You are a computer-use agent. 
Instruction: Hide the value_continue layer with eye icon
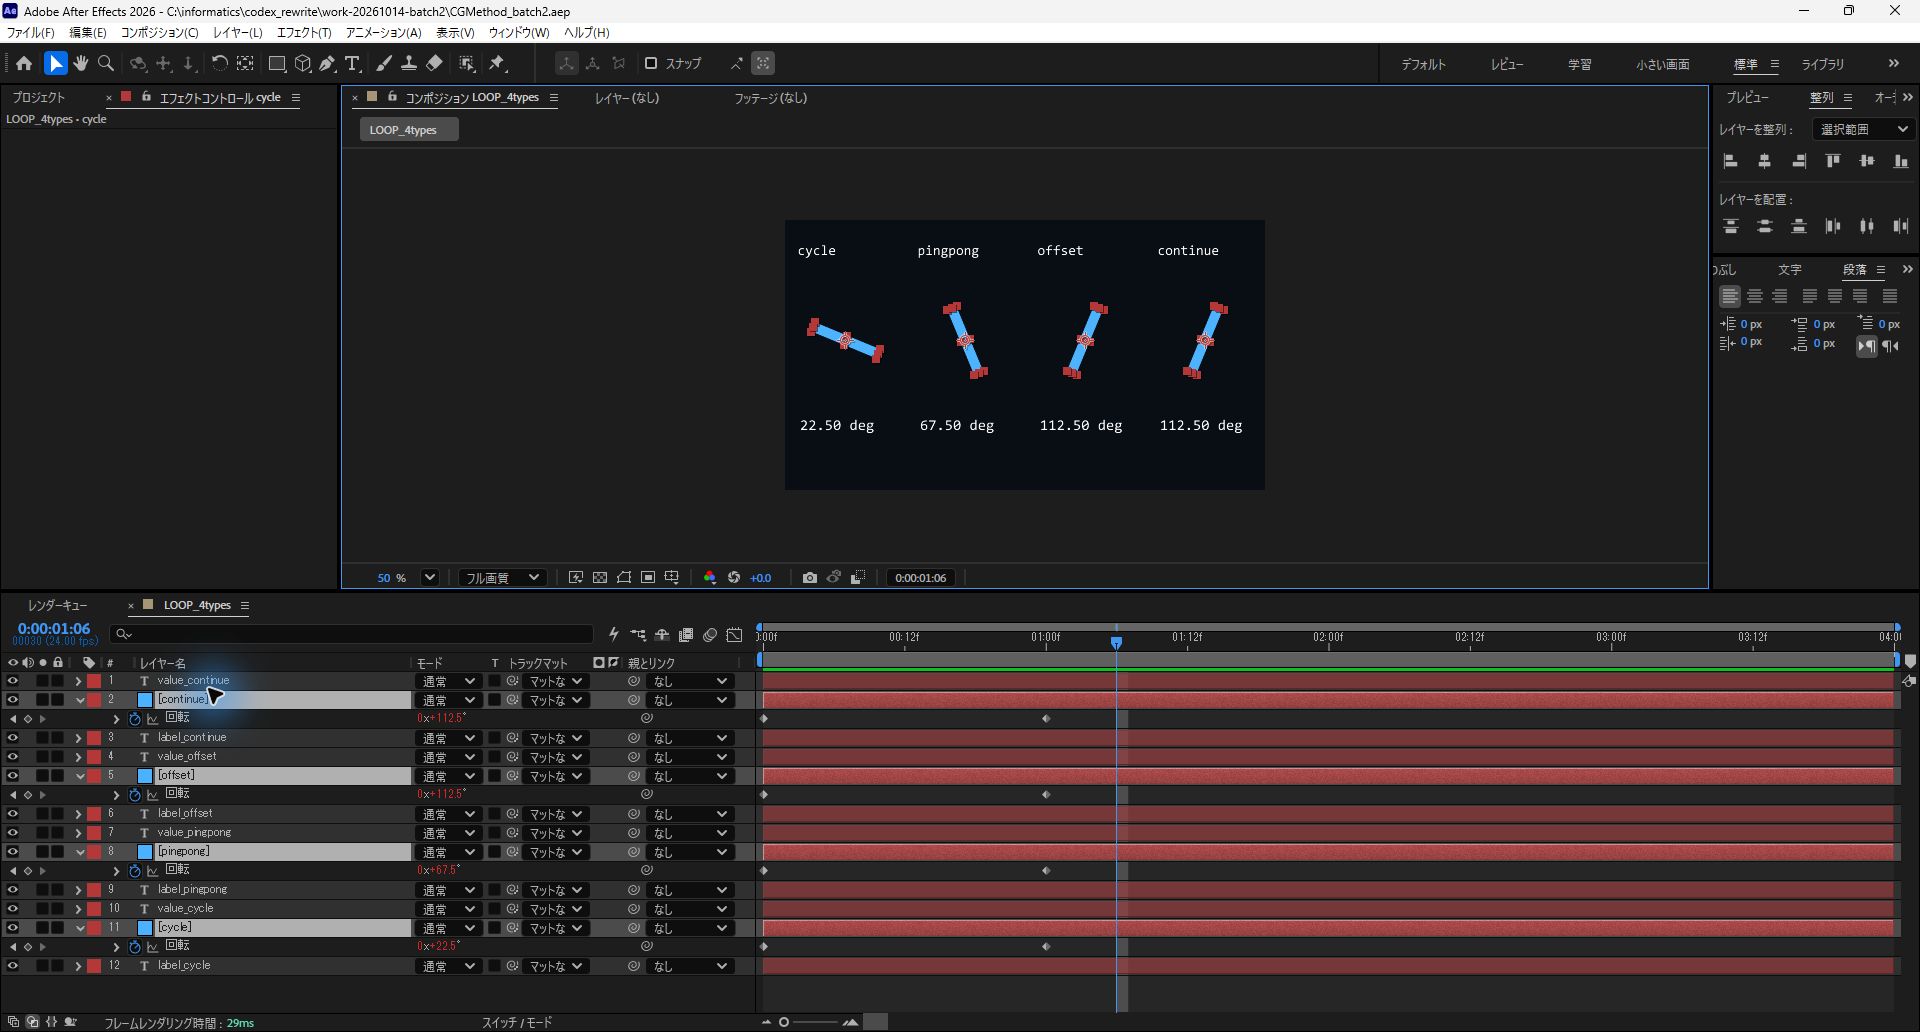12,681
